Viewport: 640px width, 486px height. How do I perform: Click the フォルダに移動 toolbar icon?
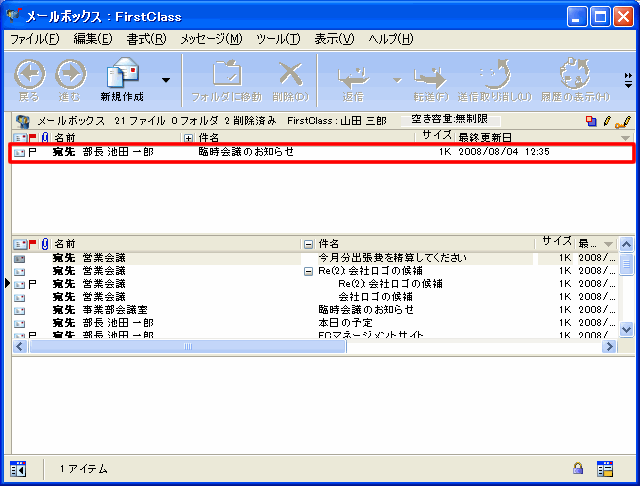point(226,75)
